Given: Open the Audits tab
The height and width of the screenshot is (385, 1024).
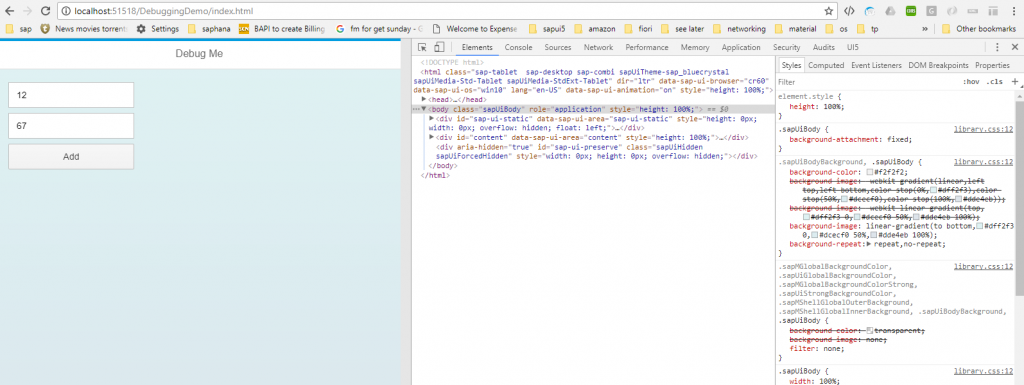Looking at the screenshot, I should coord(824,47).
